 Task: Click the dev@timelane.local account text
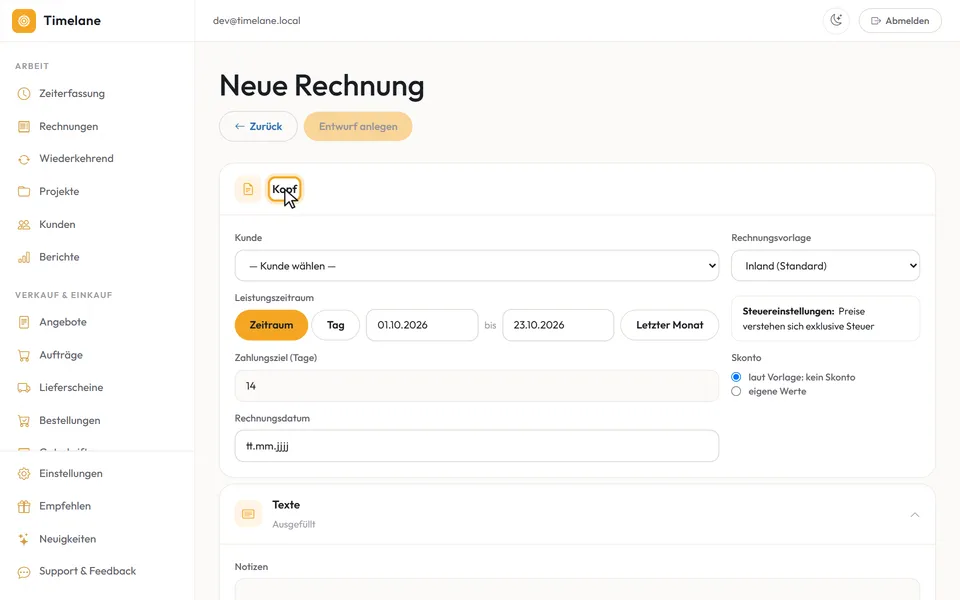point(257,21)
